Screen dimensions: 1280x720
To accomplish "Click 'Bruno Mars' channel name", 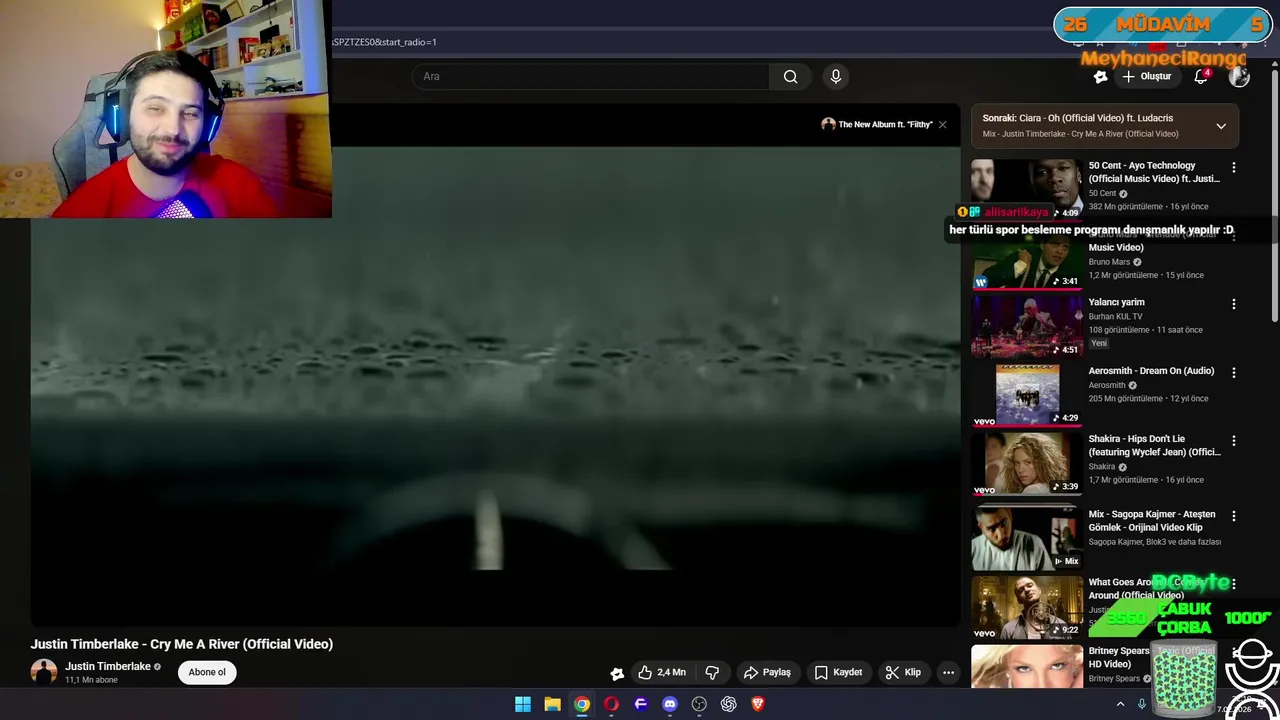I will 1109,262.
